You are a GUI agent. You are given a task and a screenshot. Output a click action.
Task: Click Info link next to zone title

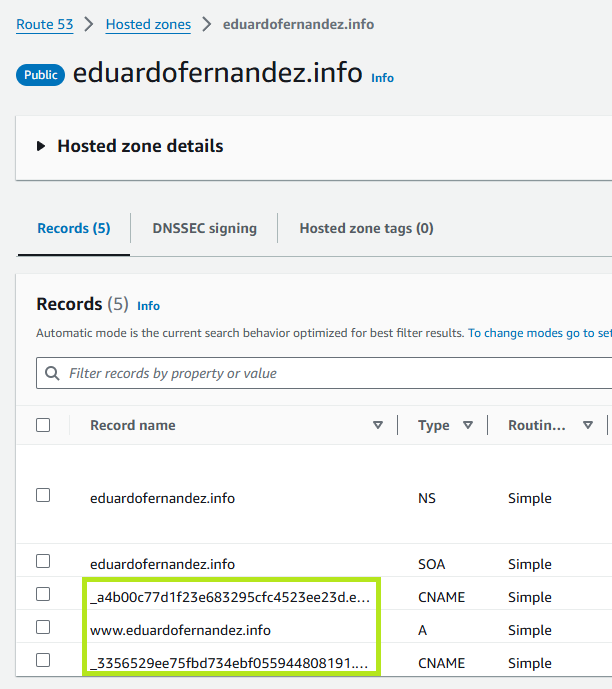point(382,77)
